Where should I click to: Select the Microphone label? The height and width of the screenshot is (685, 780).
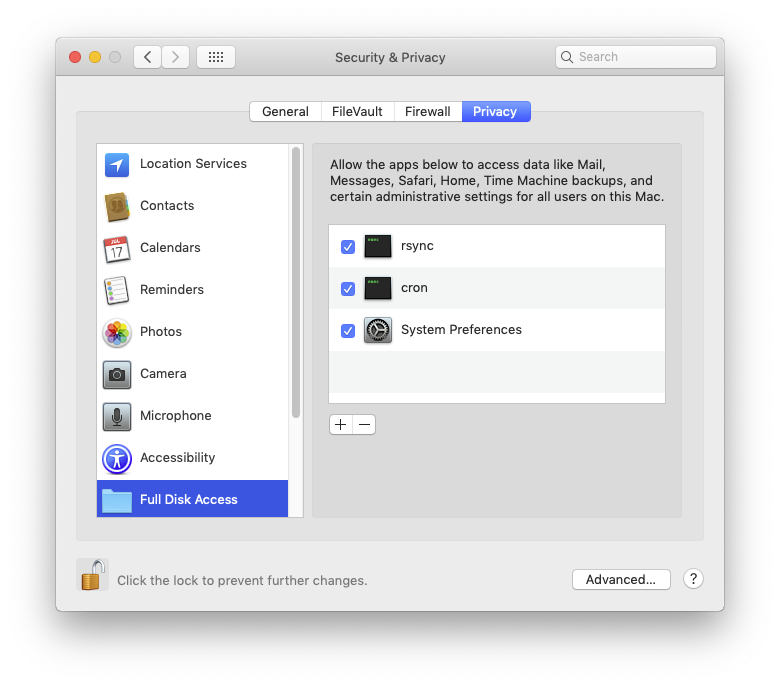coord(176,416)
